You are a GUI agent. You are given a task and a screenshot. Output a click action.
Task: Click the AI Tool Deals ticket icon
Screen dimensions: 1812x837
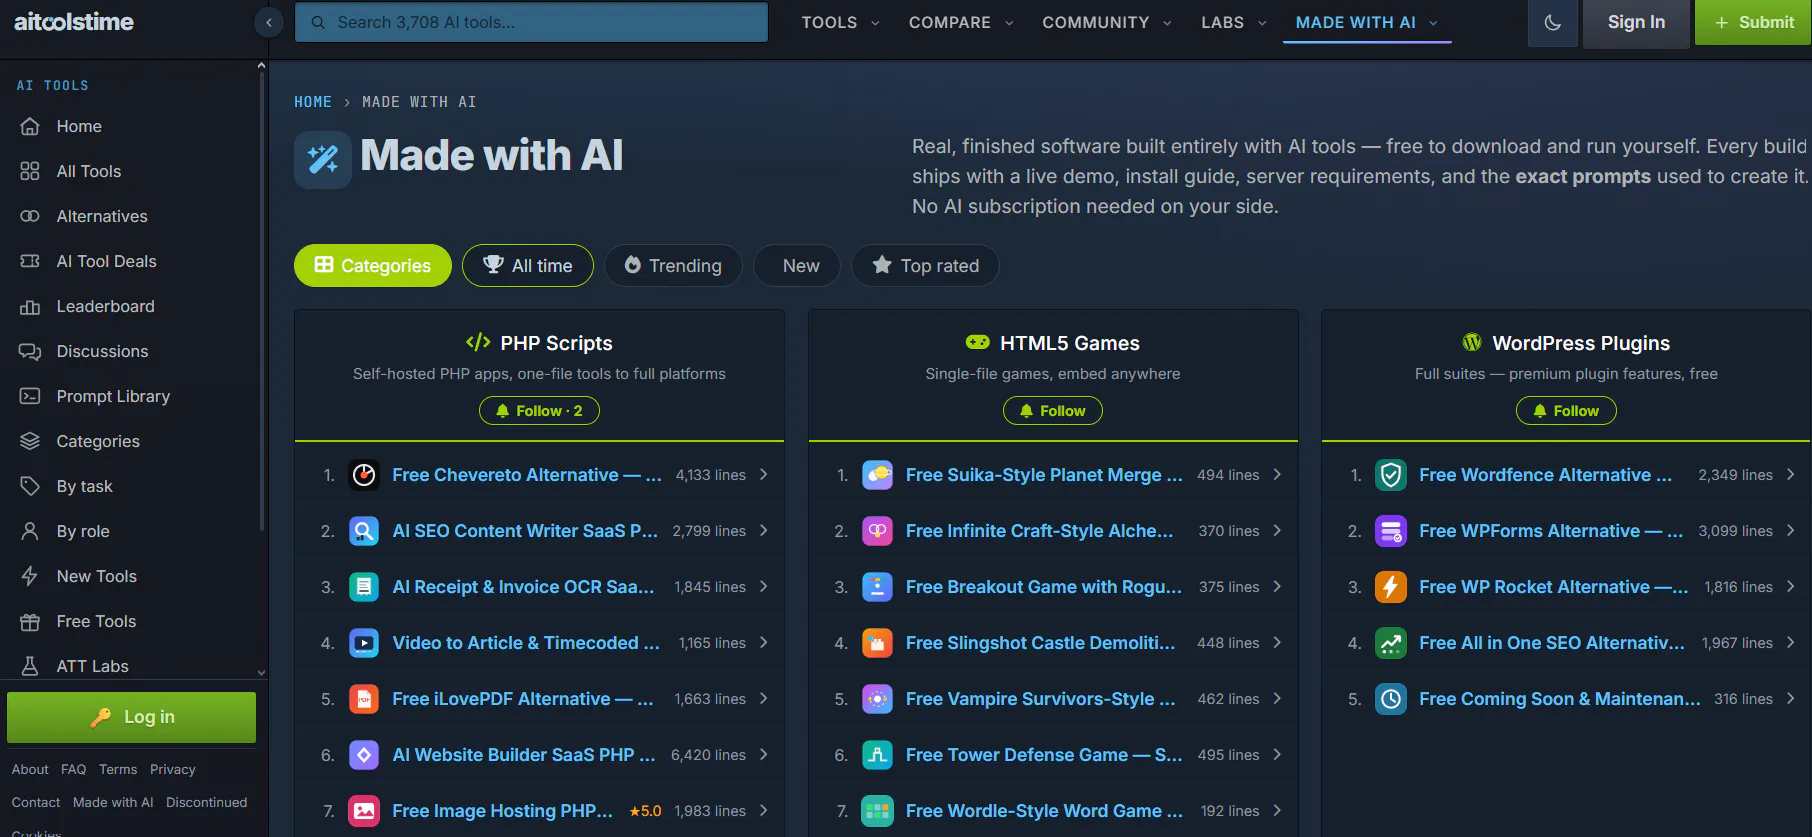30,261
